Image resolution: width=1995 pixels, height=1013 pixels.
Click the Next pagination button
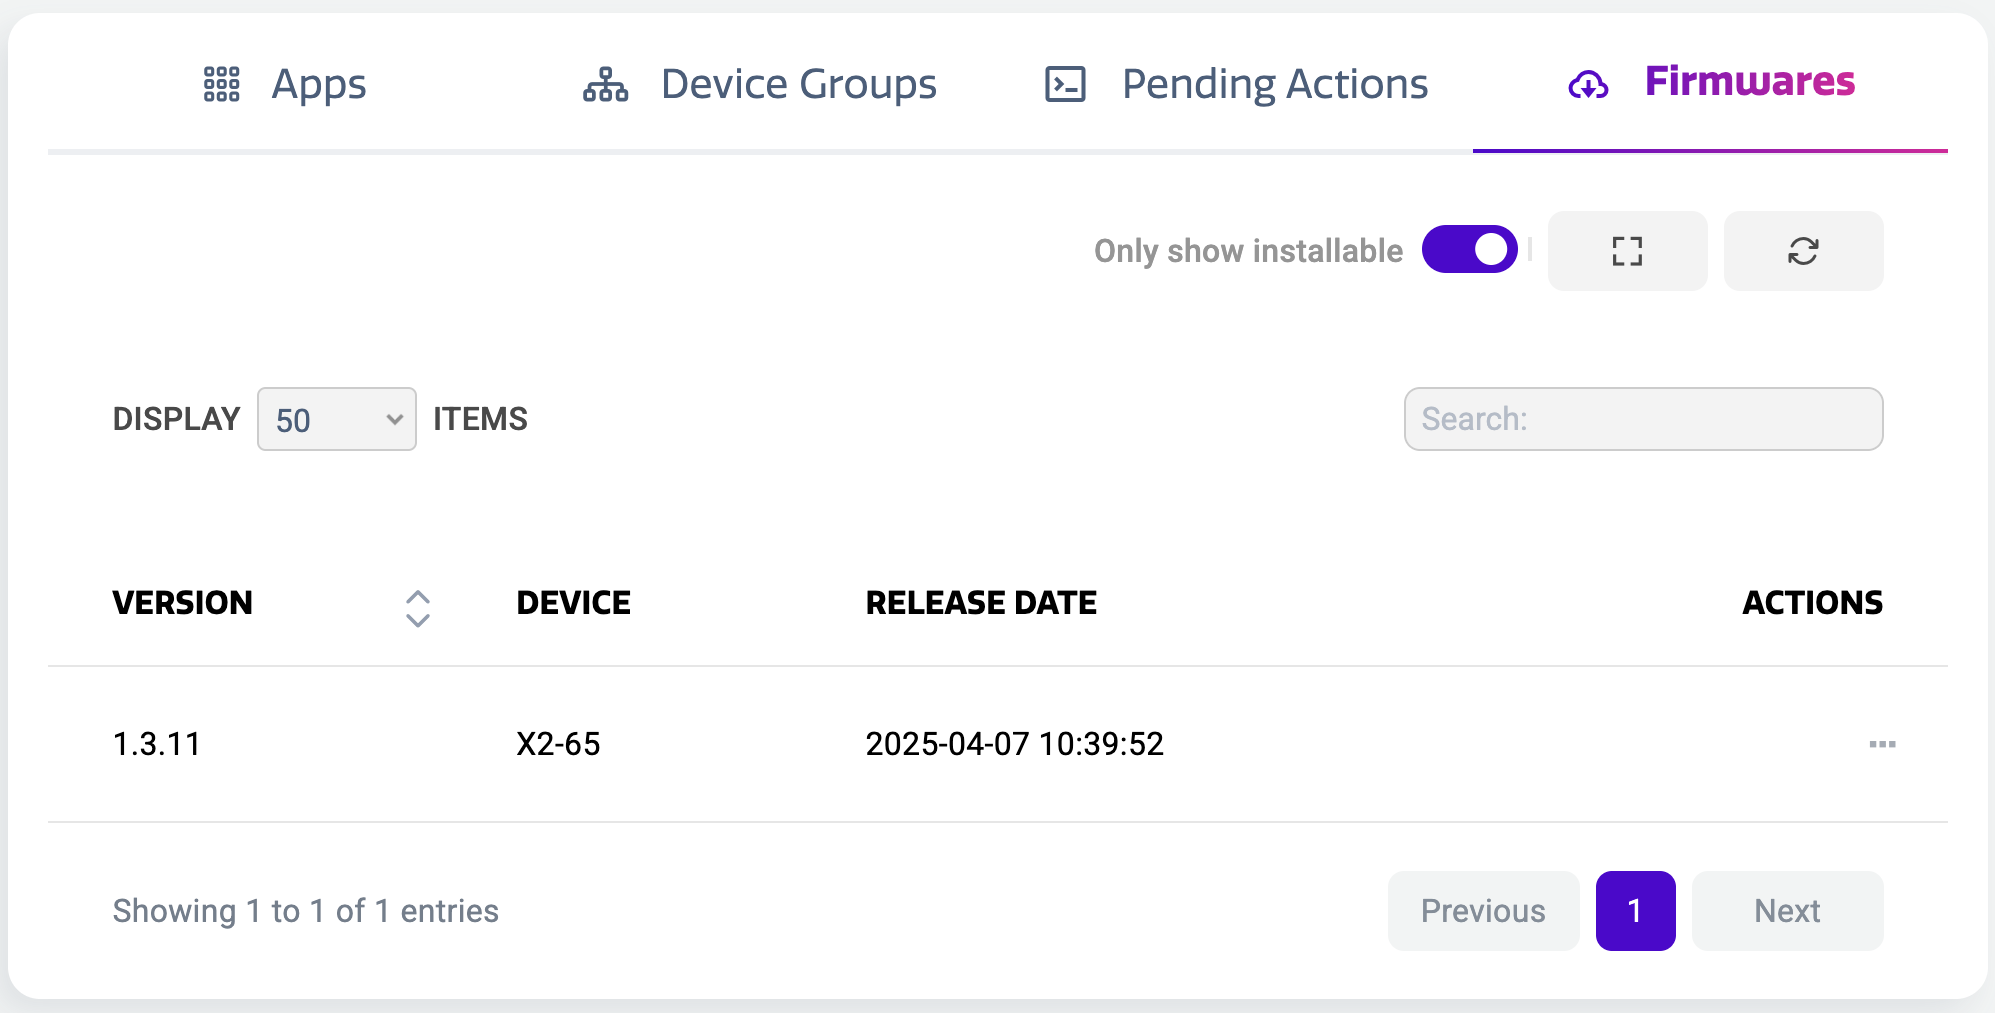[x=1786, y=910]
